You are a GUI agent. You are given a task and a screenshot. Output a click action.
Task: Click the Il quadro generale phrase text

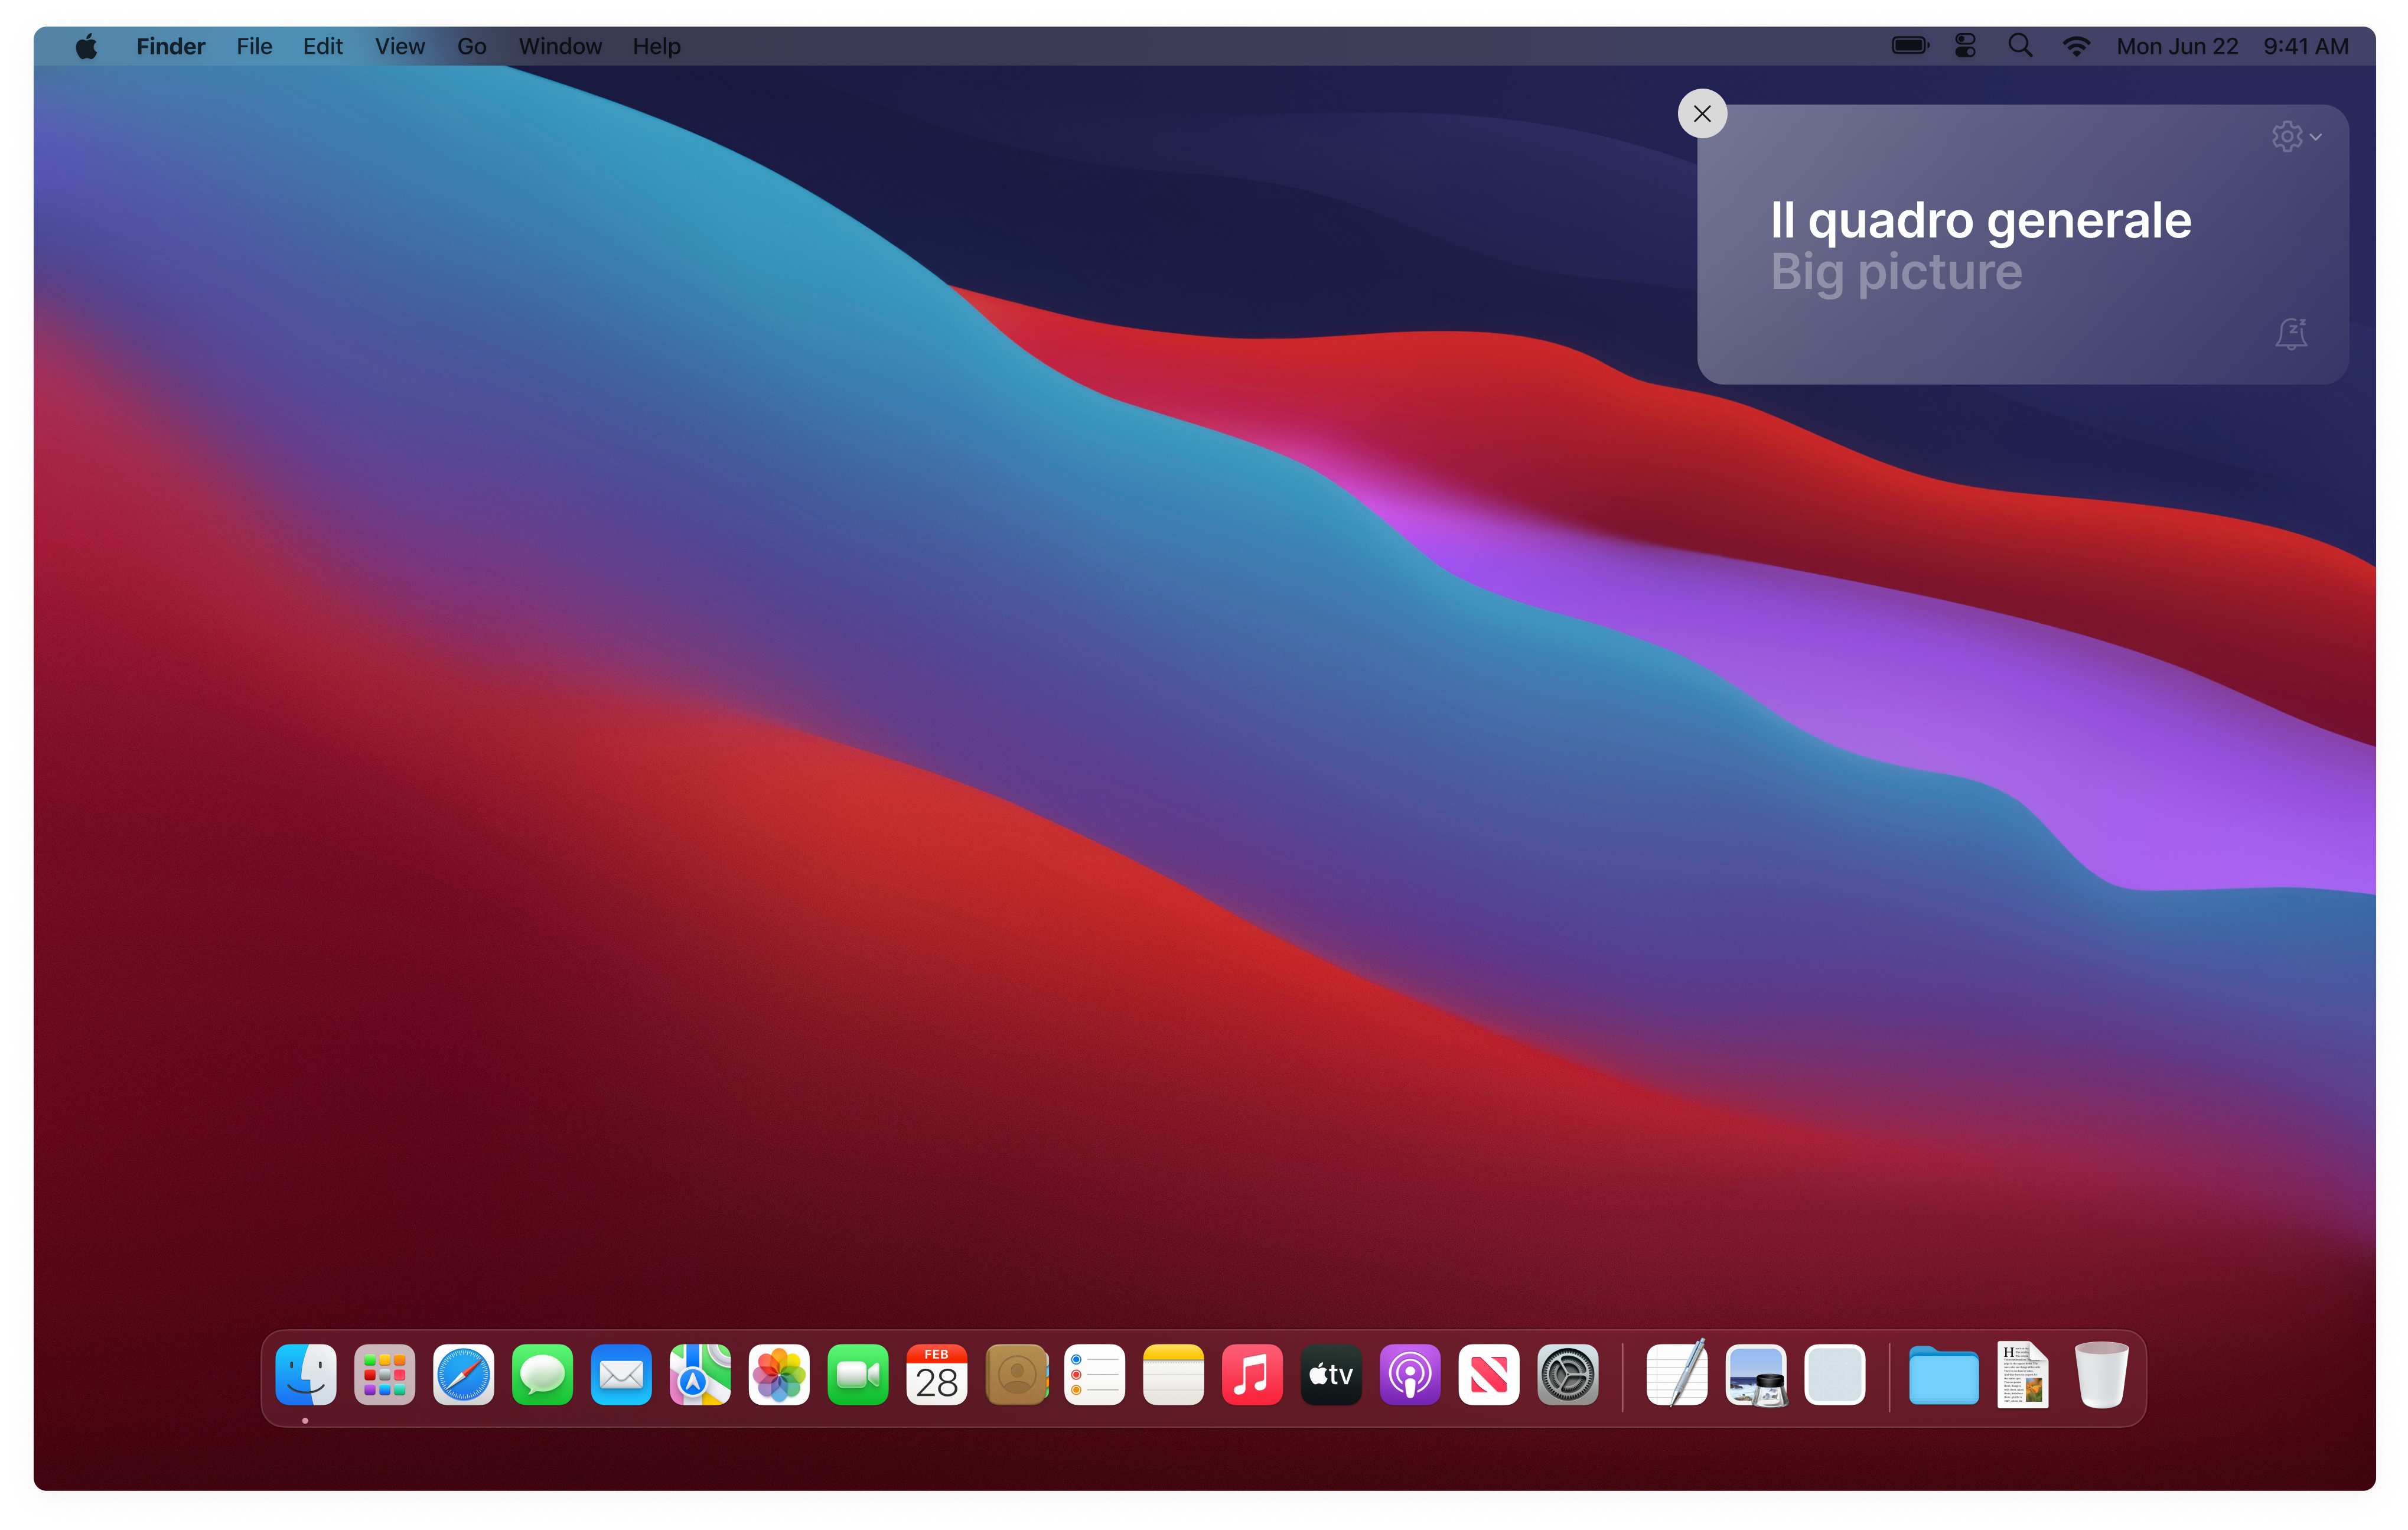coord(1980,220)
